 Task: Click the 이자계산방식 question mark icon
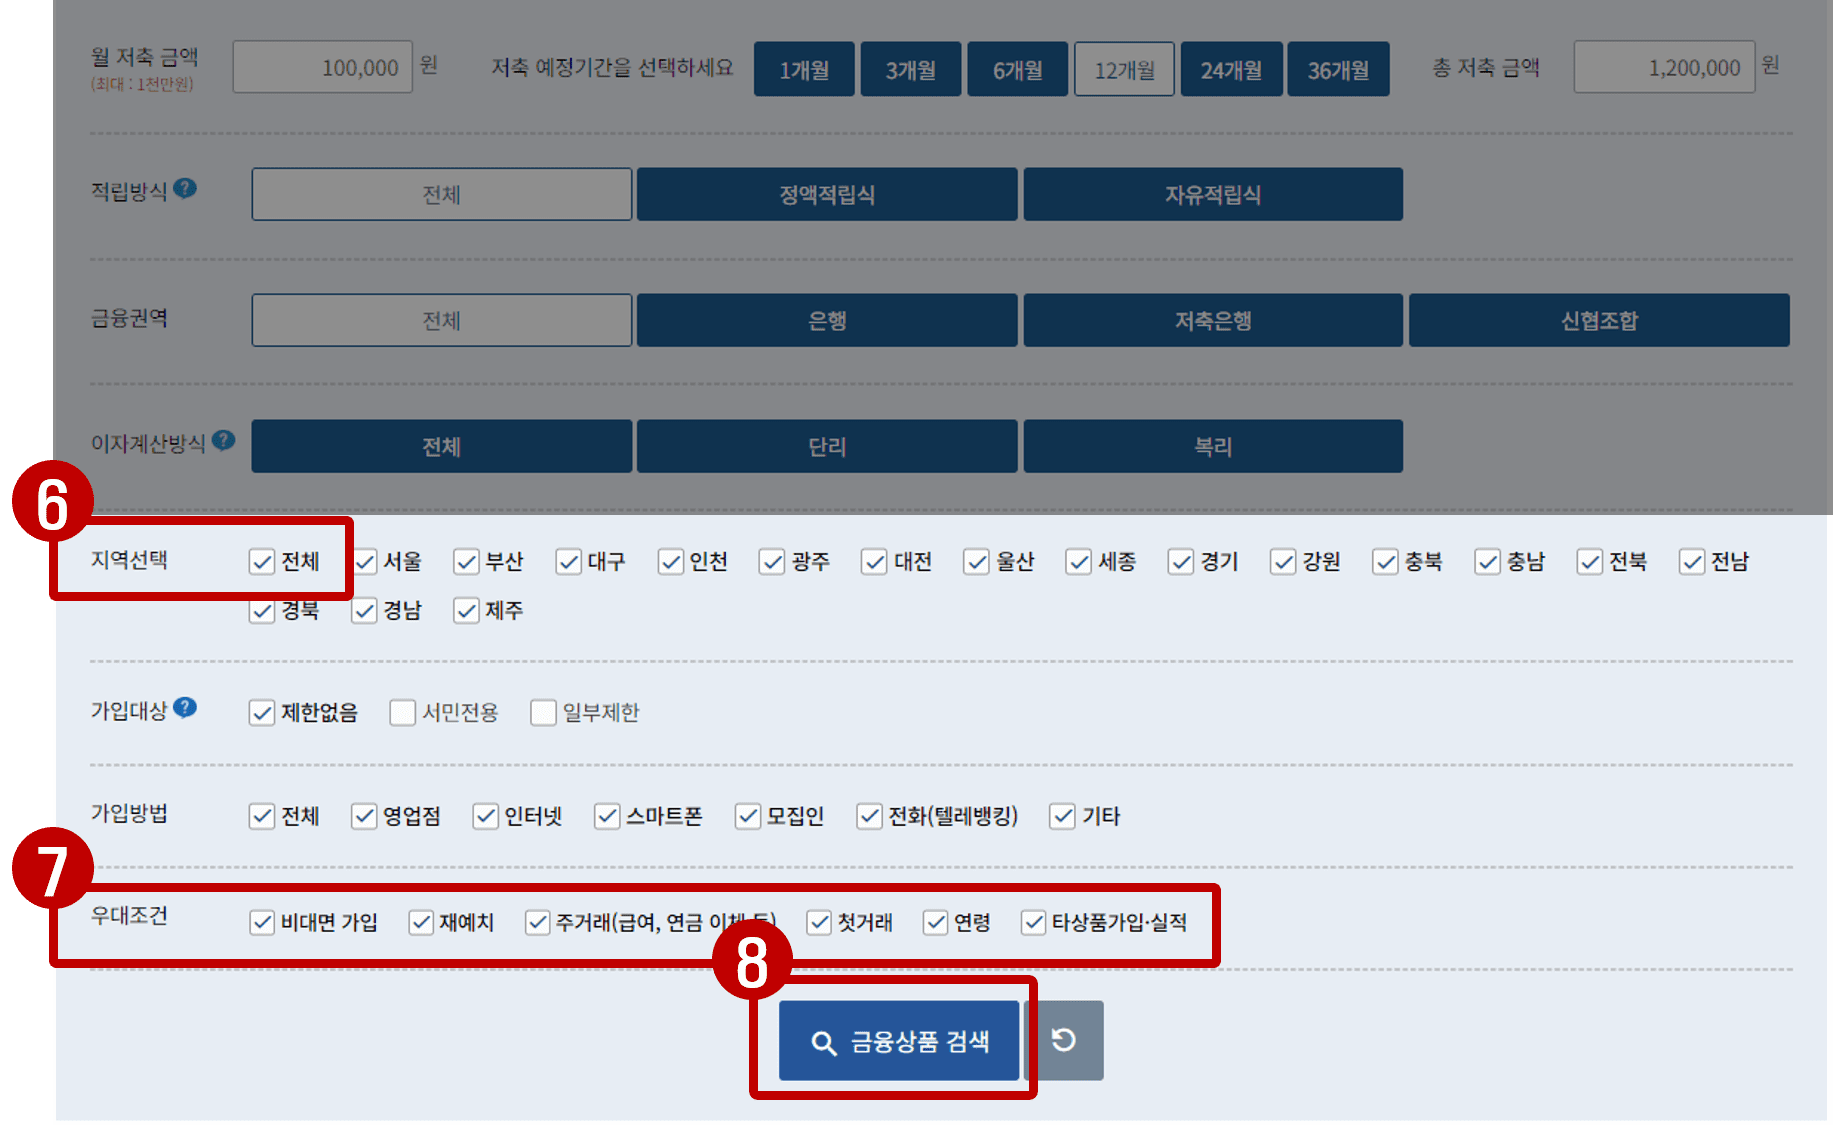(225, 438)
